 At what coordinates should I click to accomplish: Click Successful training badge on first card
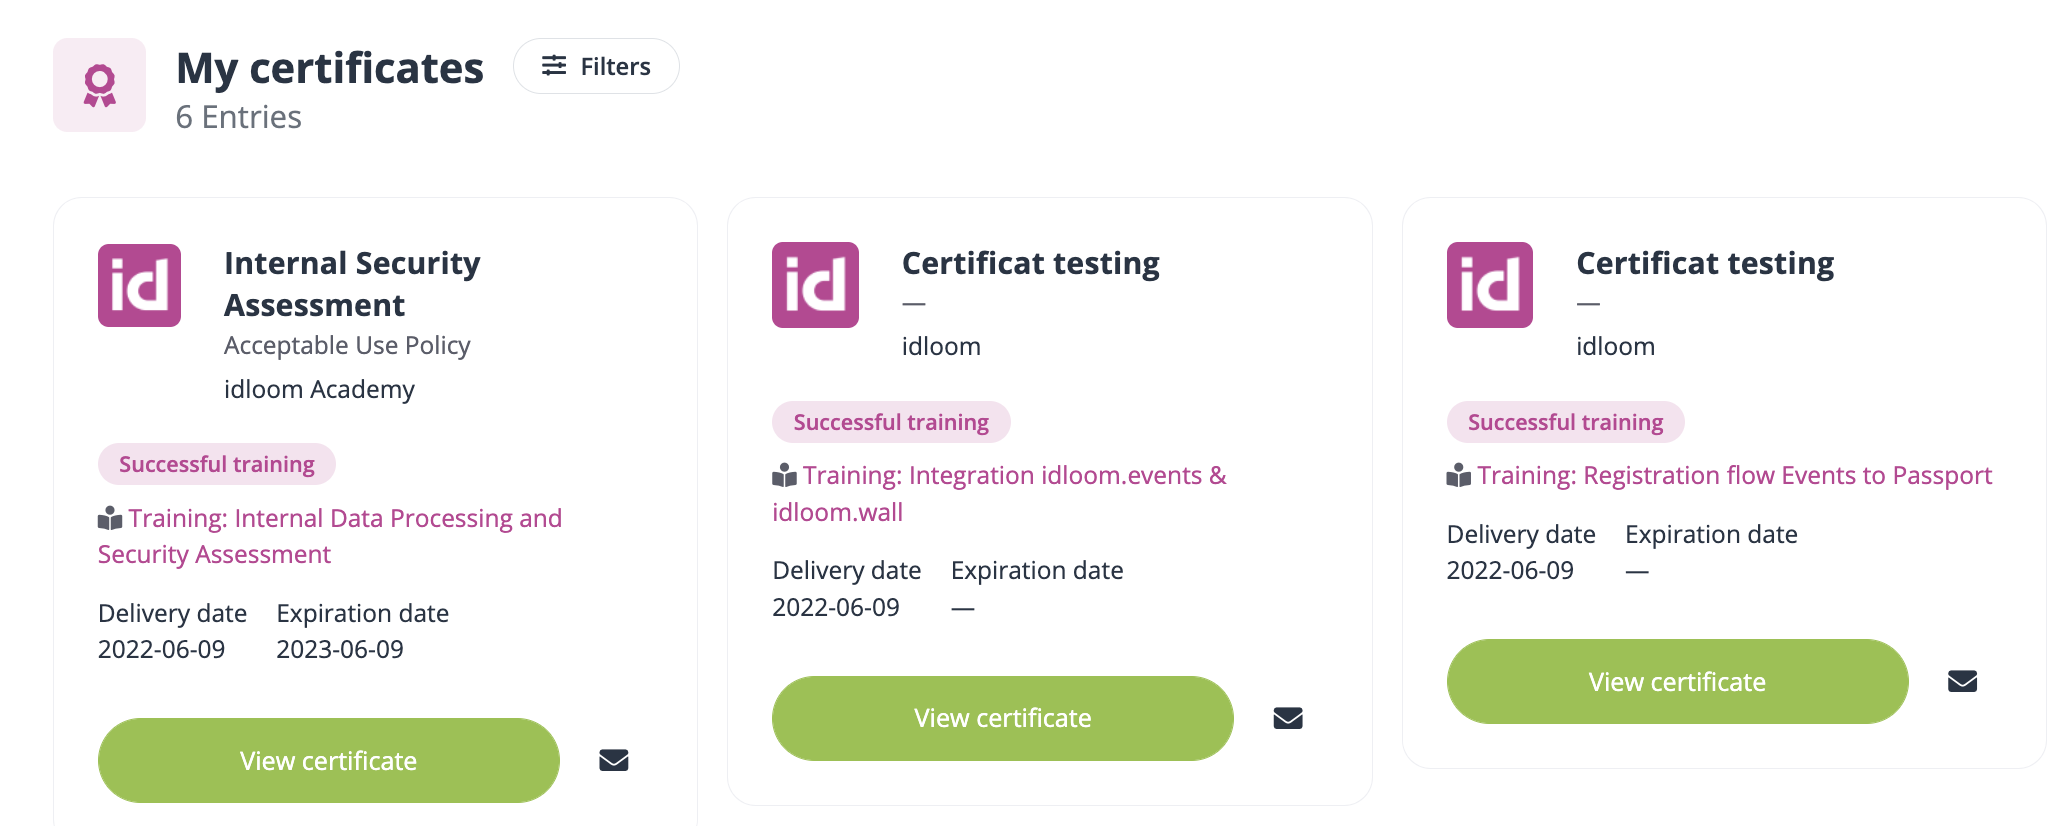[x=216, y=464]
